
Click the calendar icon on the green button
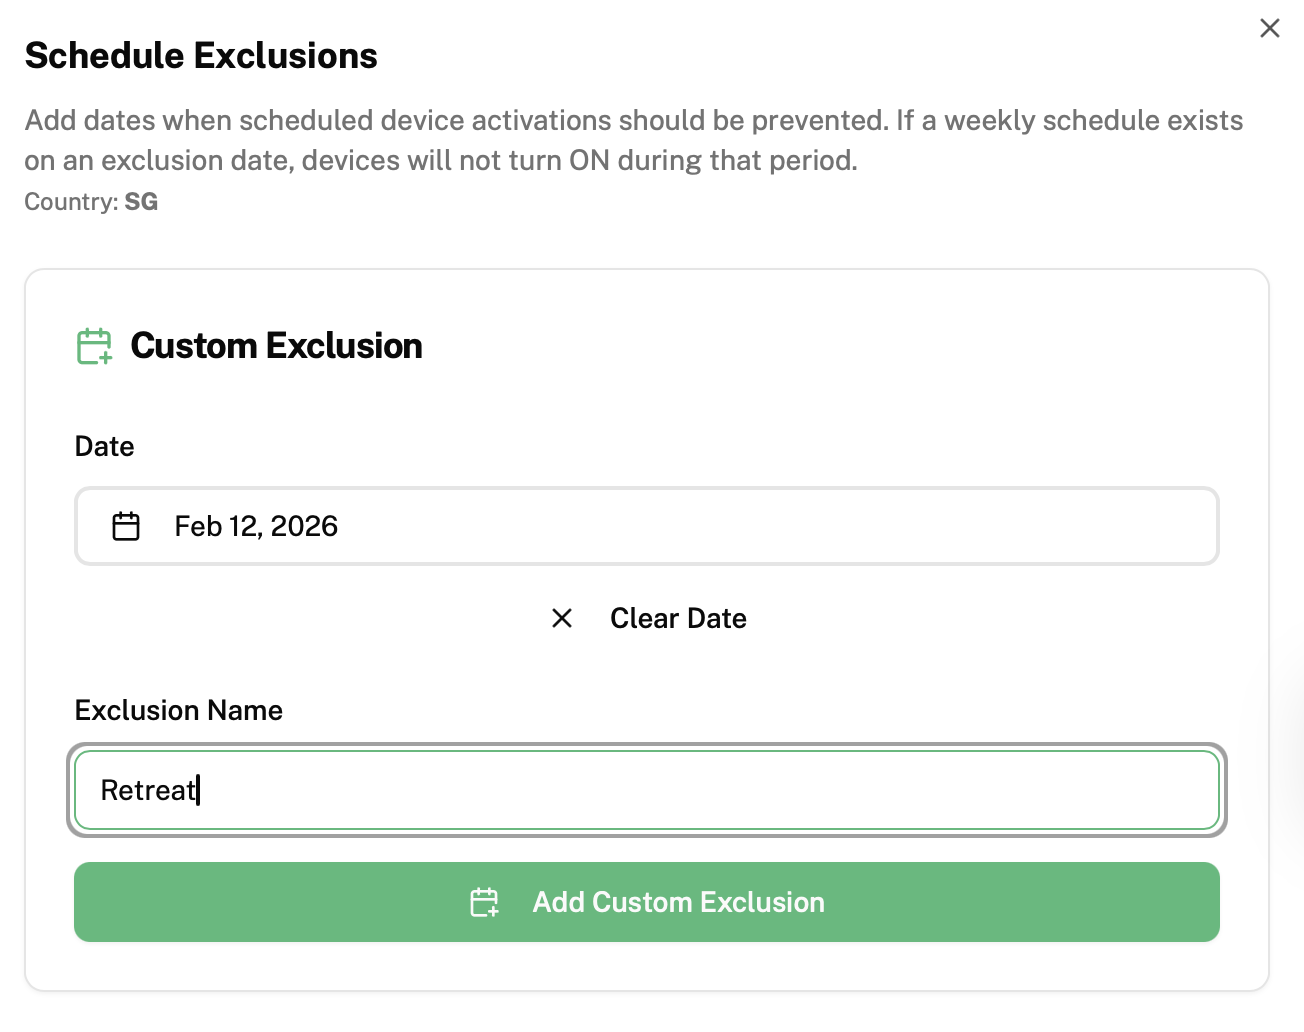(485, 902)
